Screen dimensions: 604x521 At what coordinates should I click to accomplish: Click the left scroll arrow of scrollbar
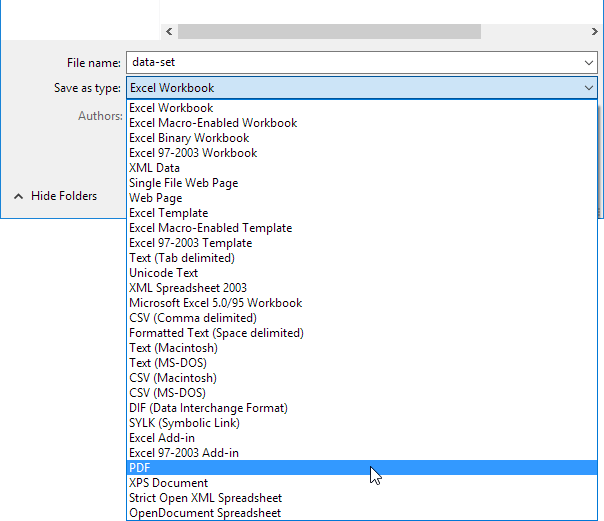169,31
